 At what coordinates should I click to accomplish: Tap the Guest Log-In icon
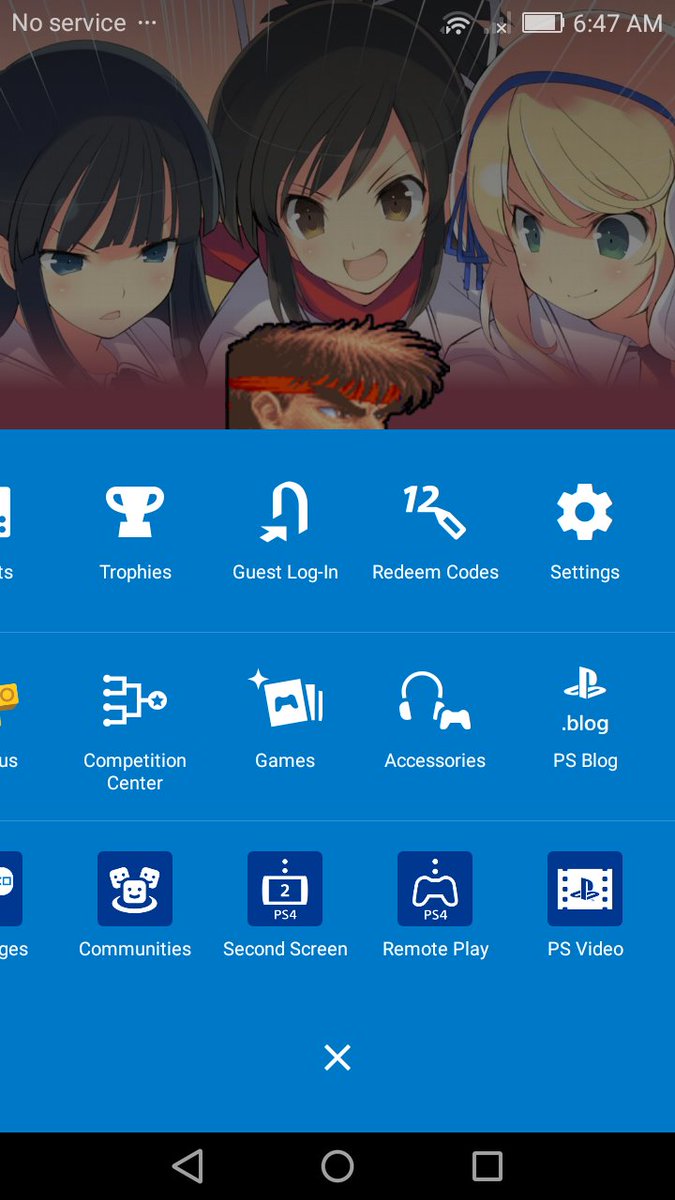pos(285,512)
